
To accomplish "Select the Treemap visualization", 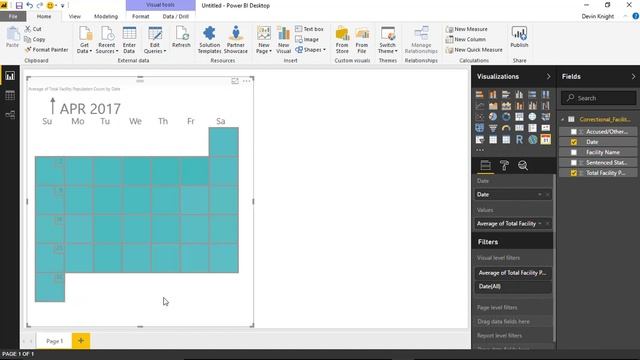I will [519, 117].
